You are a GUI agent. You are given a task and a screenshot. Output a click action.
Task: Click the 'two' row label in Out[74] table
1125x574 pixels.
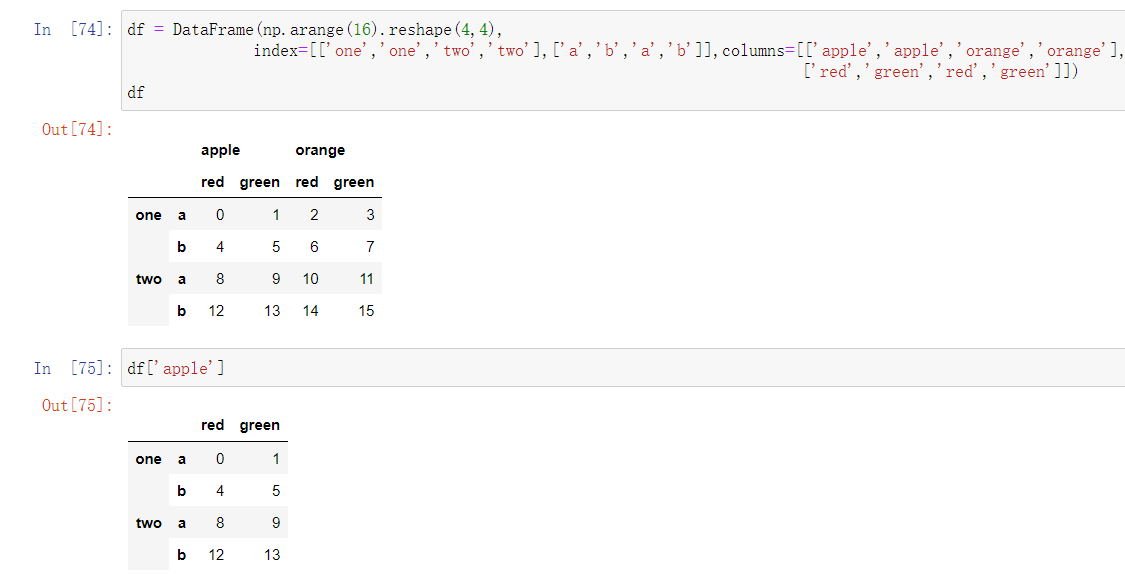pyautogui.click(x=149, y=279)
